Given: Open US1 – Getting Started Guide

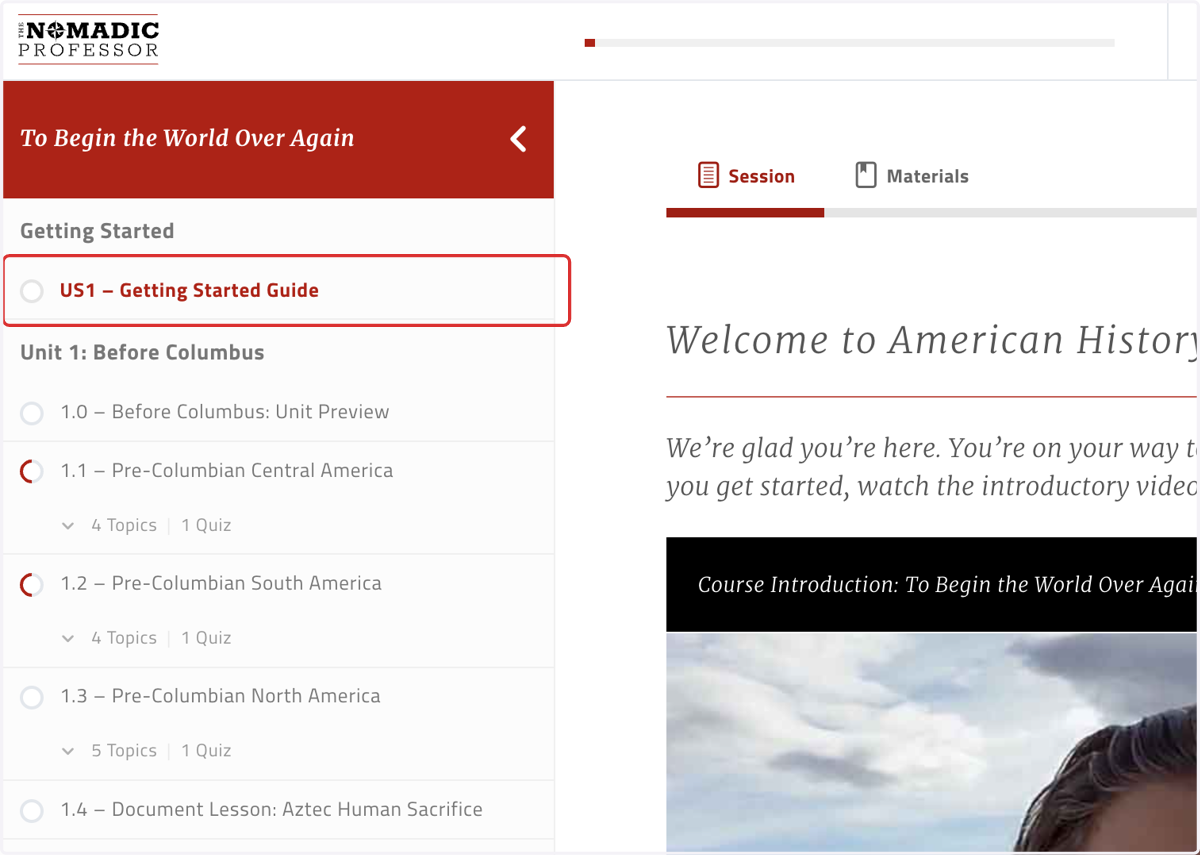Looking at the screenshot, I should tap(189, 291).
